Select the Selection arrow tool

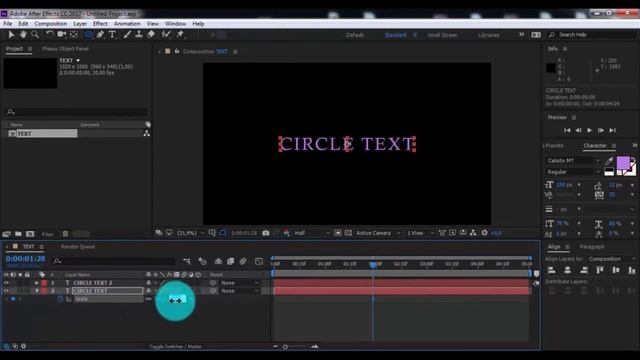click(x=11, y=35)
